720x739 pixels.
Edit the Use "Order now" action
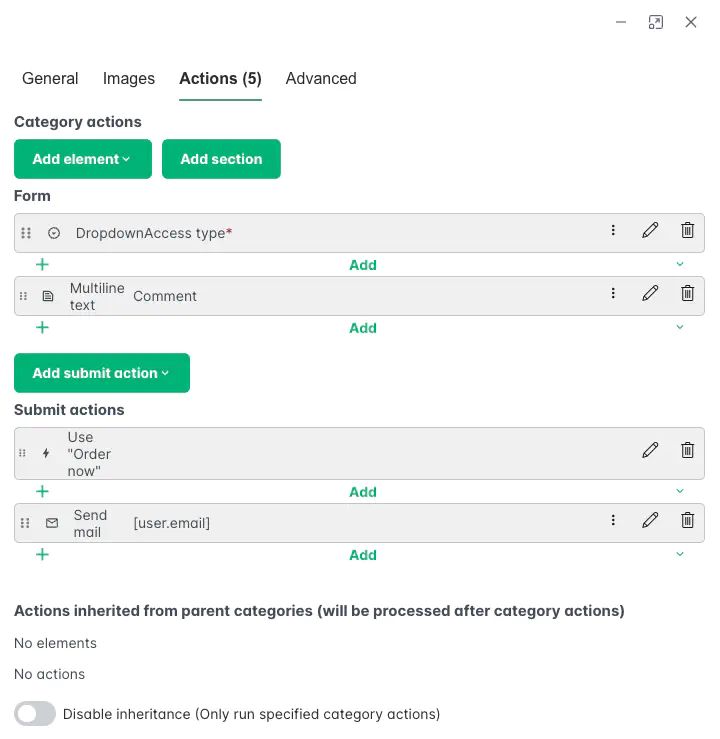tap(650, 451)
